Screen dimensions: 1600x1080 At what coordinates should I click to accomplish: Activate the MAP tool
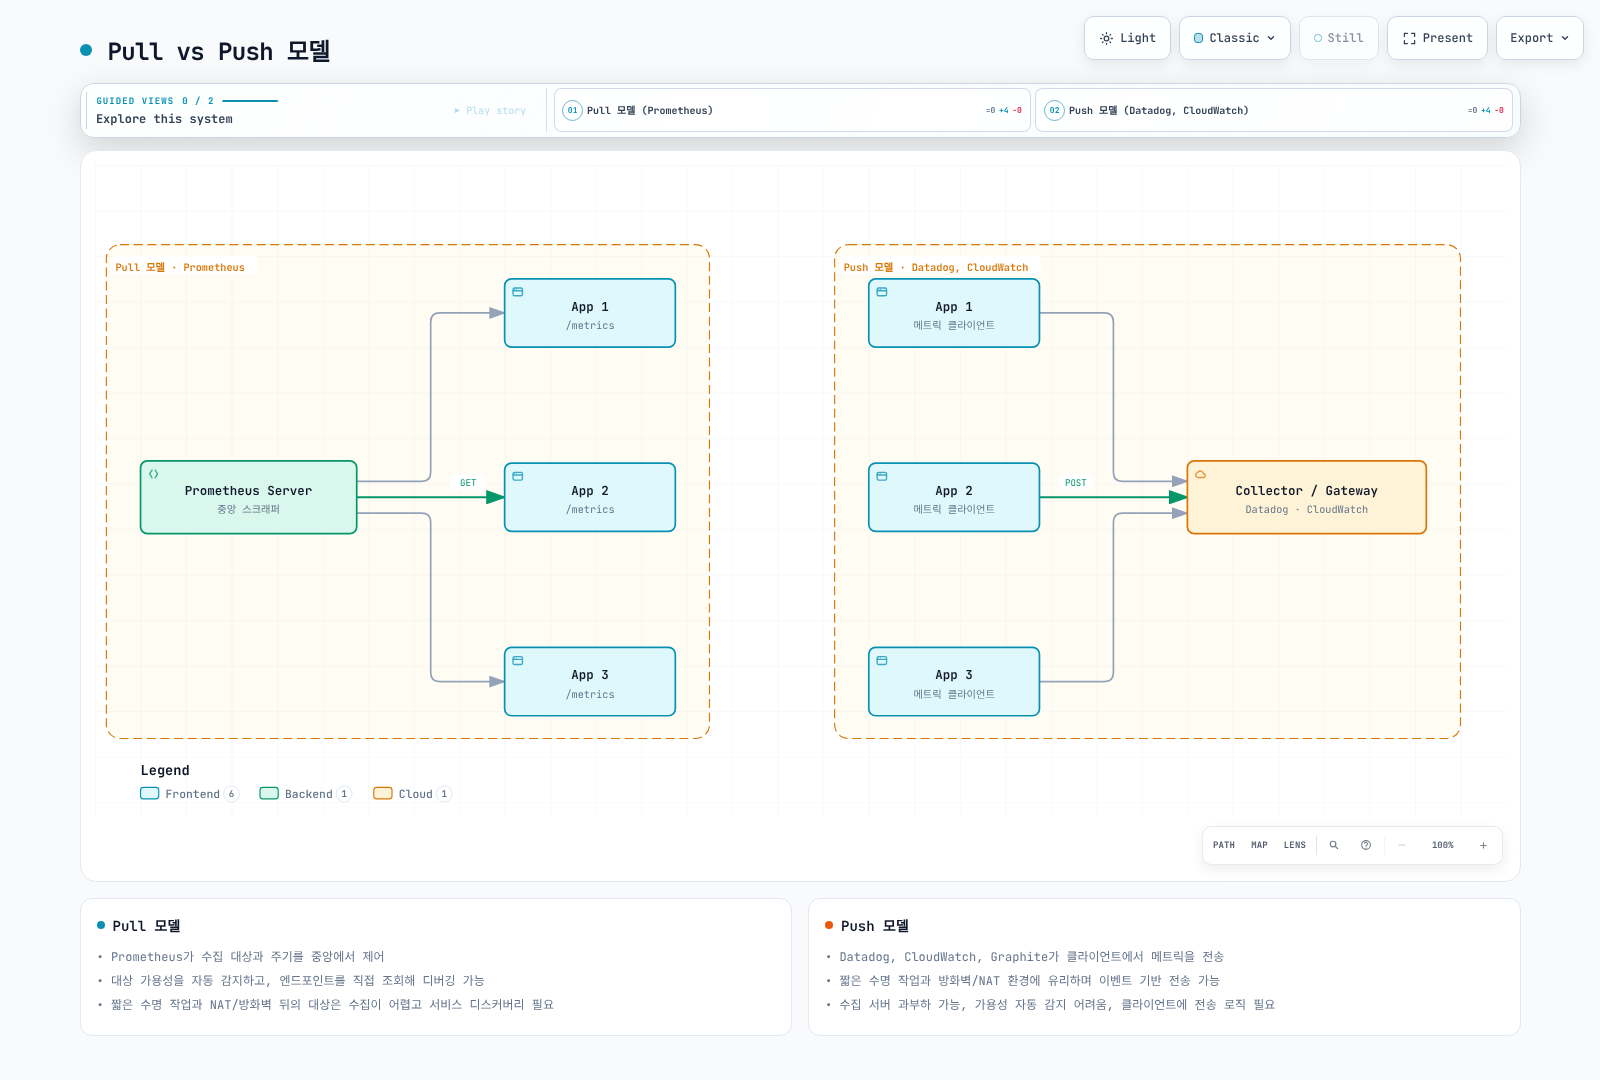[1260, 845]
